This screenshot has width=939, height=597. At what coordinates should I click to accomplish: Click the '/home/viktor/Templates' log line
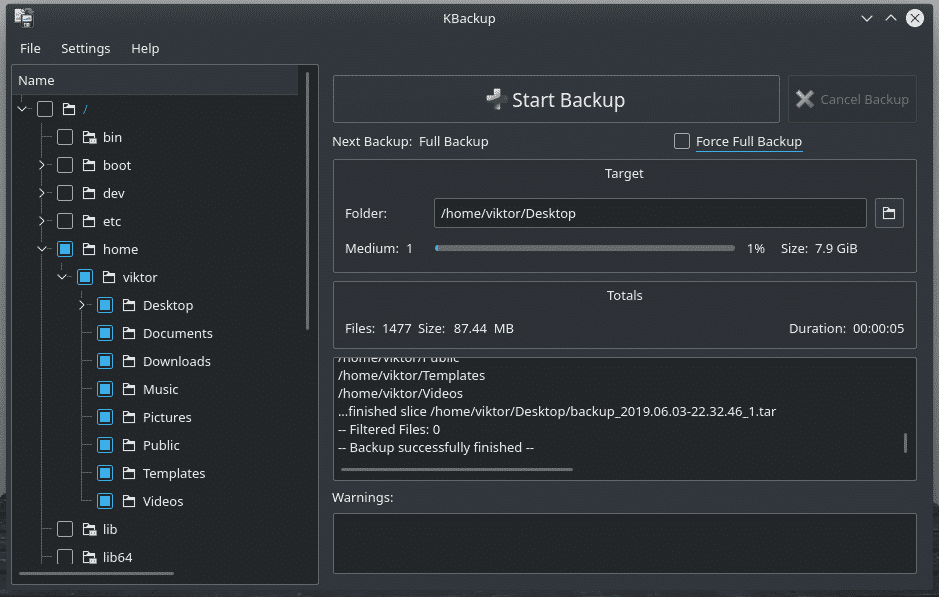tap(411, 376)
